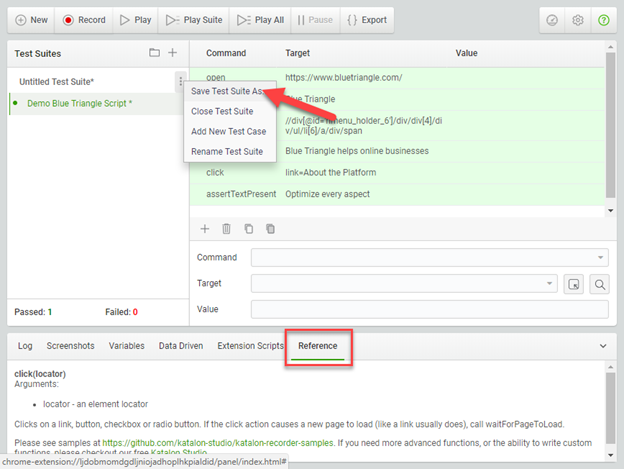Click the Pause button
Screen dimensions: 624x469
point(315,20)
